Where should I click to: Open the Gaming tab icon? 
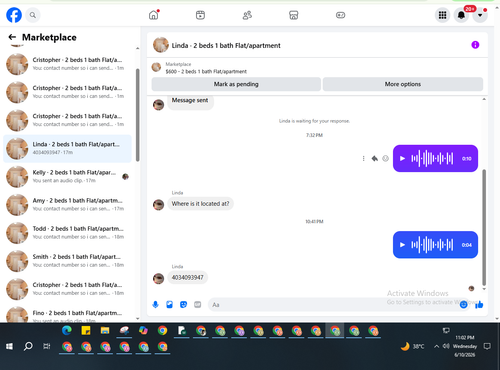(x=340, y=15)
